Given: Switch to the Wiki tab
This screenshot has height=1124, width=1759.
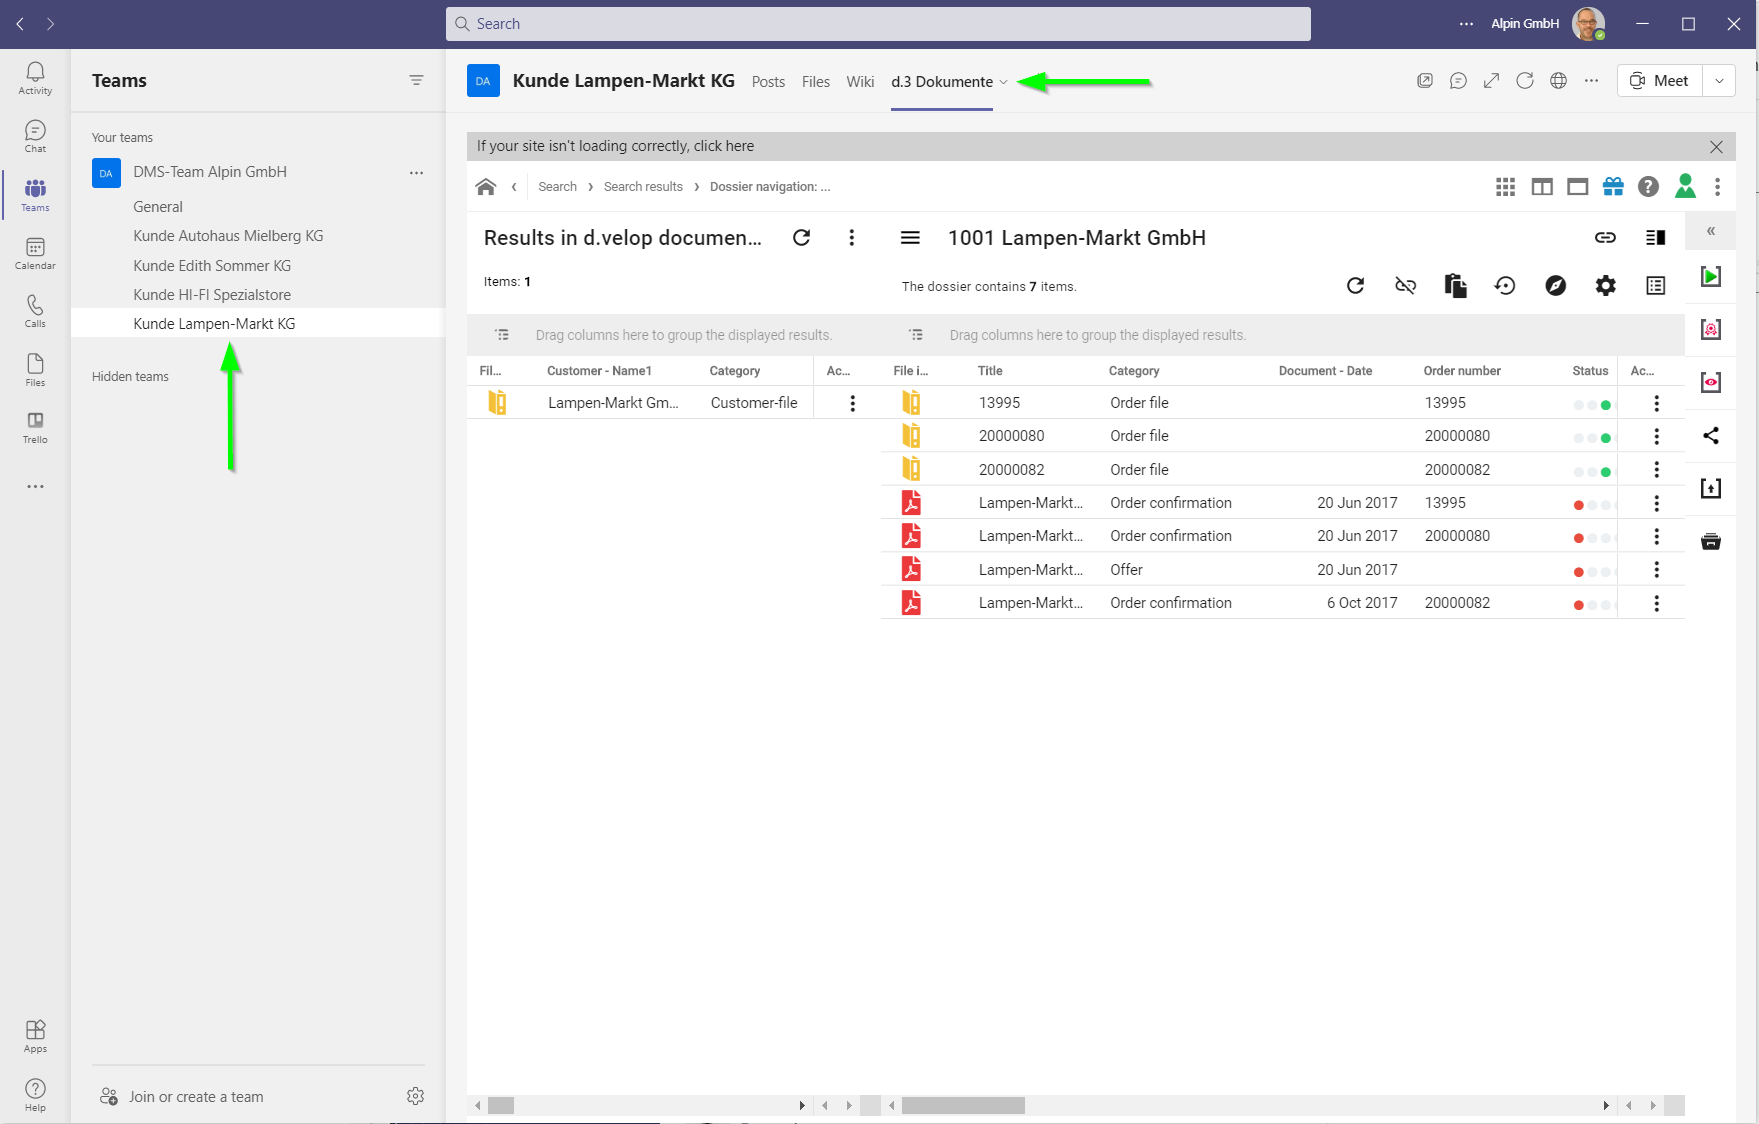Looking at the screenshot, I should coord(860,82).
